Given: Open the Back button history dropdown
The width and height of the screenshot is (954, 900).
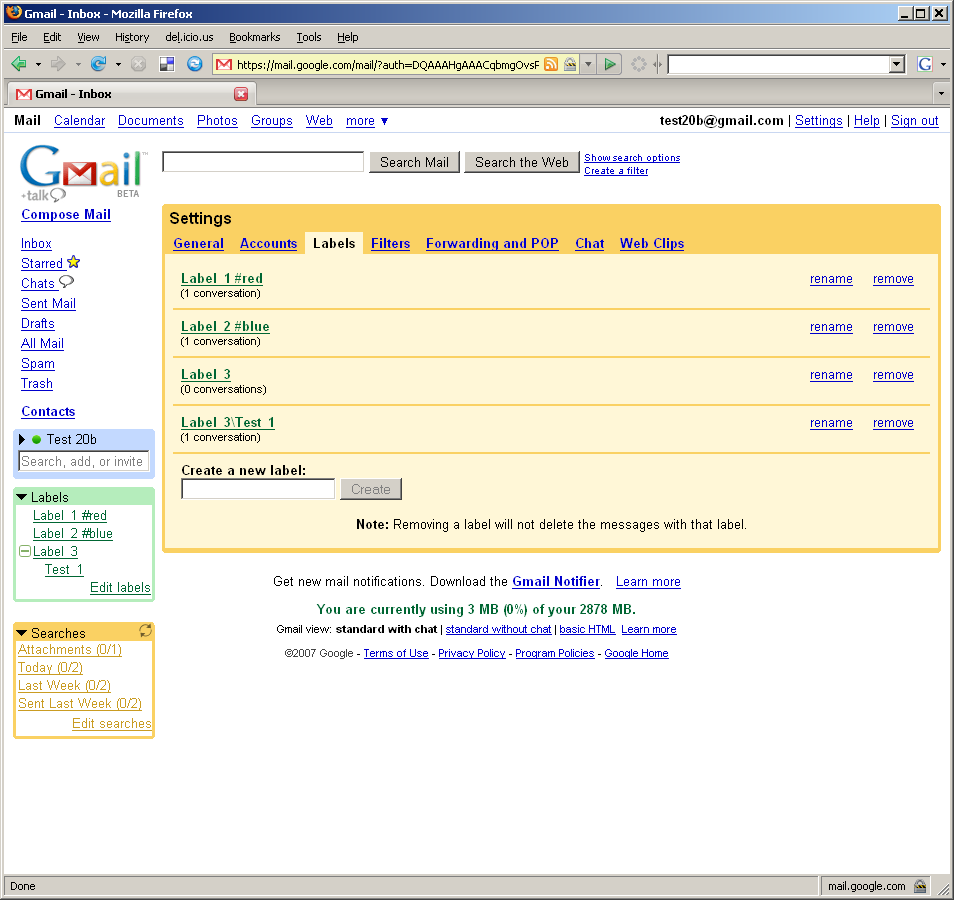Looking at the screenshot, I should click(x=38, y=64).
